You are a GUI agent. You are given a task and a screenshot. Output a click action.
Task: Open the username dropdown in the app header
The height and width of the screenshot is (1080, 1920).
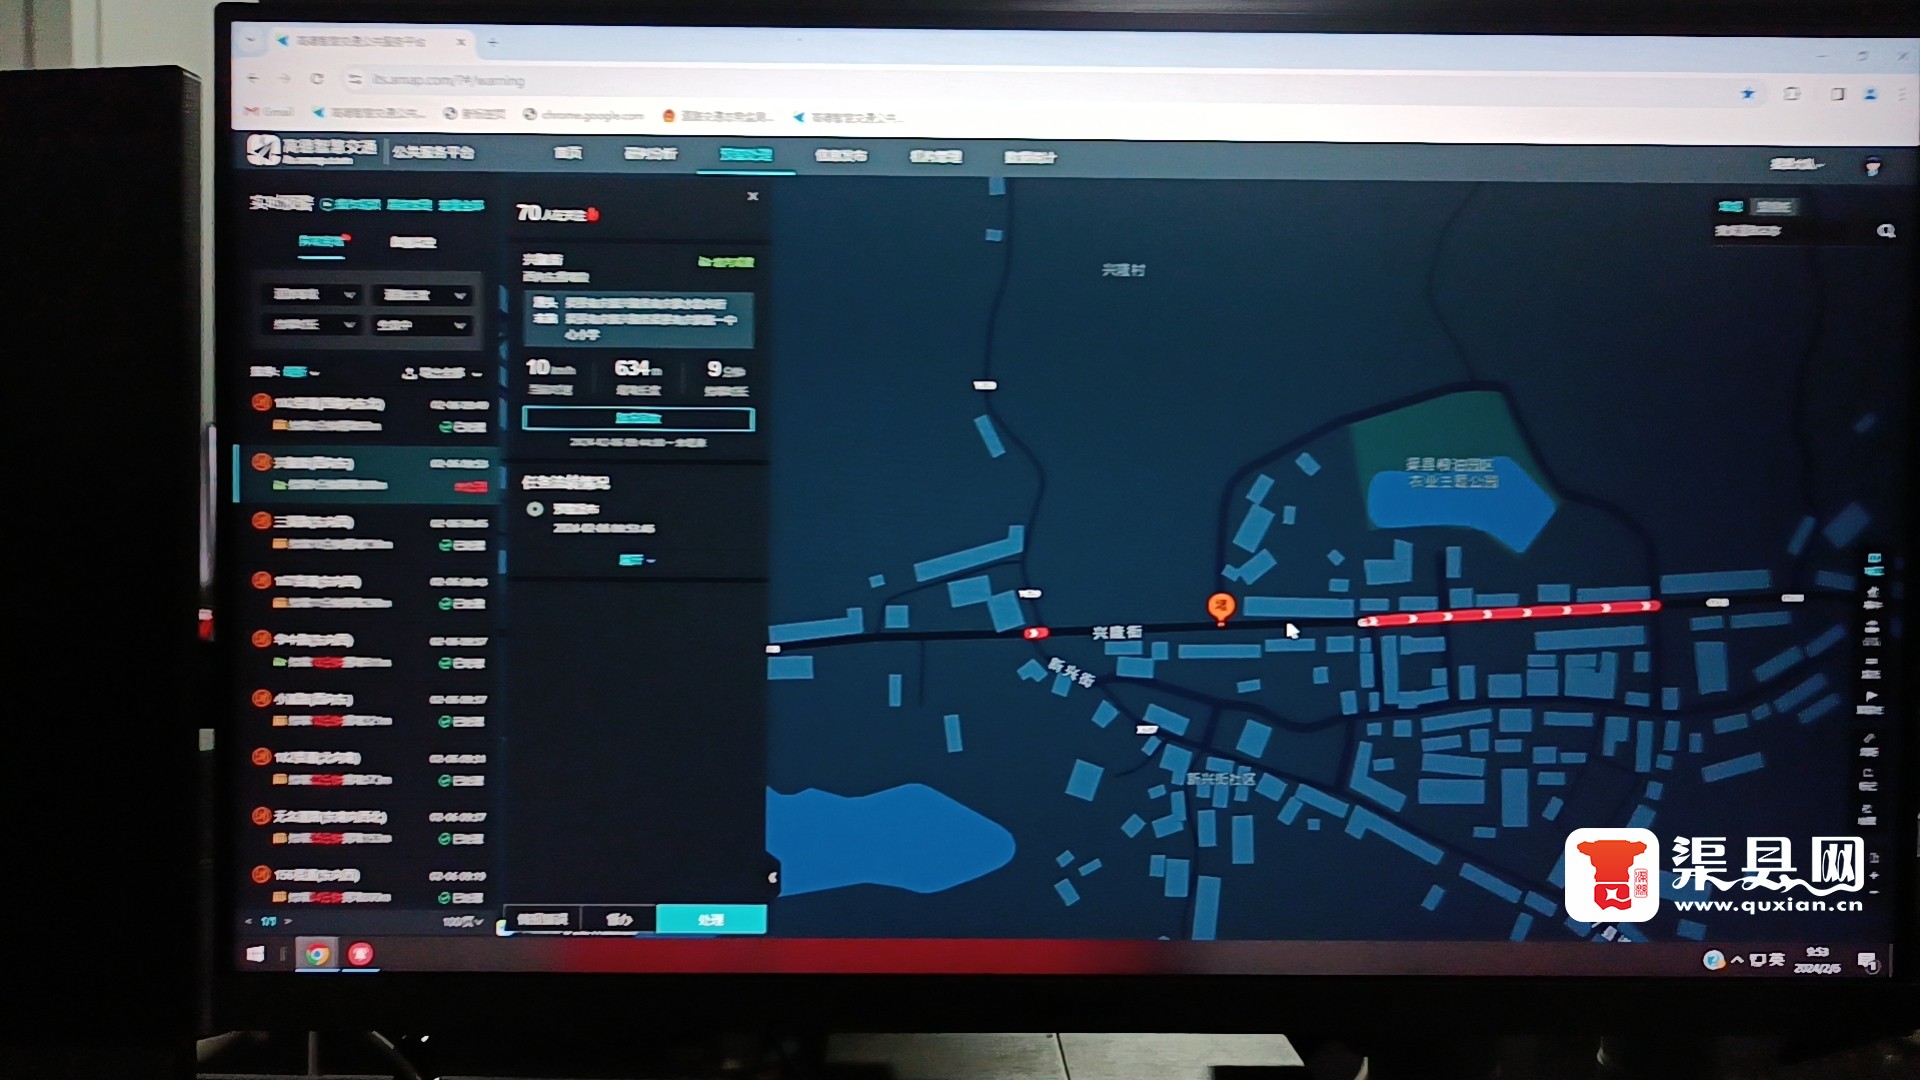[x=1796, y=164]
